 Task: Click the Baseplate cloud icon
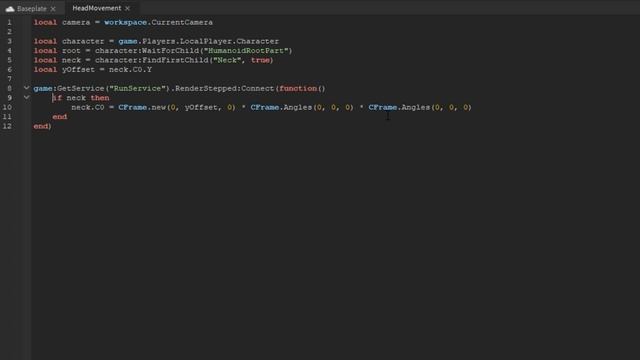pos(10,9)
